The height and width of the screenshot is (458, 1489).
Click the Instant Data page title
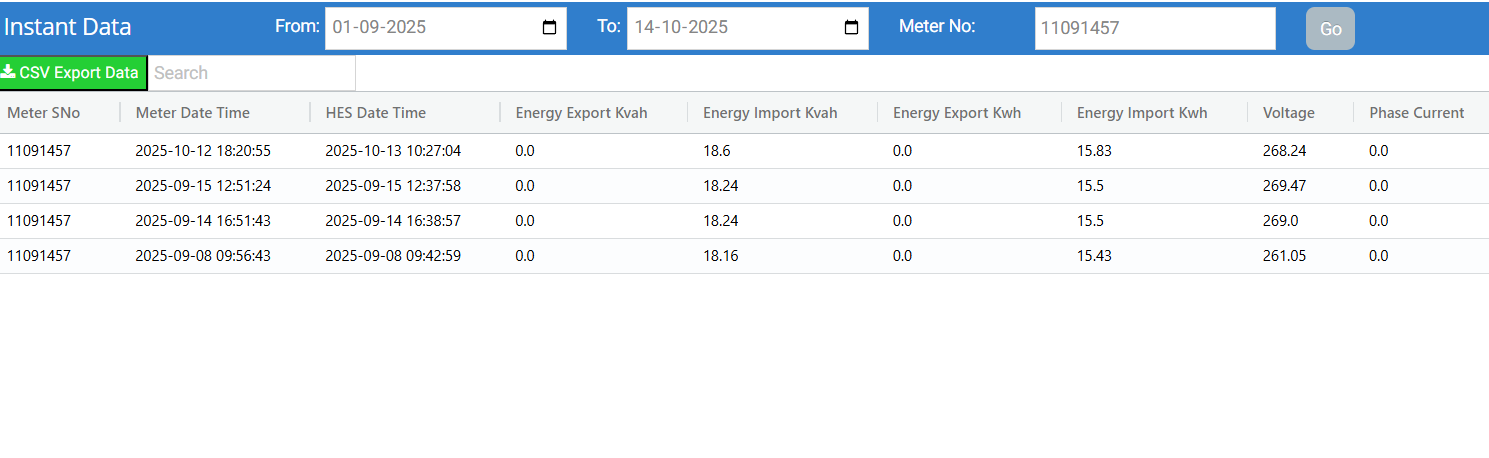pos(68,28)
